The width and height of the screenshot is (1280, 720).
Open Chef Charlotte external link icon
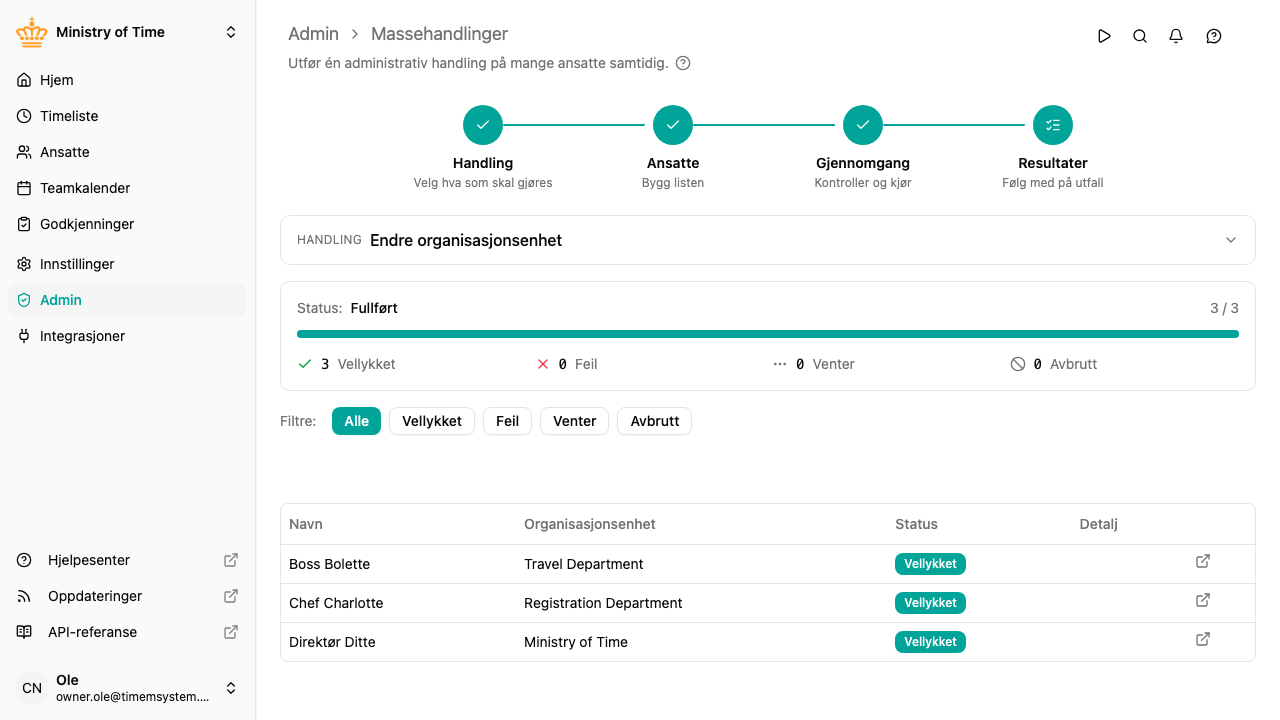1203,600
